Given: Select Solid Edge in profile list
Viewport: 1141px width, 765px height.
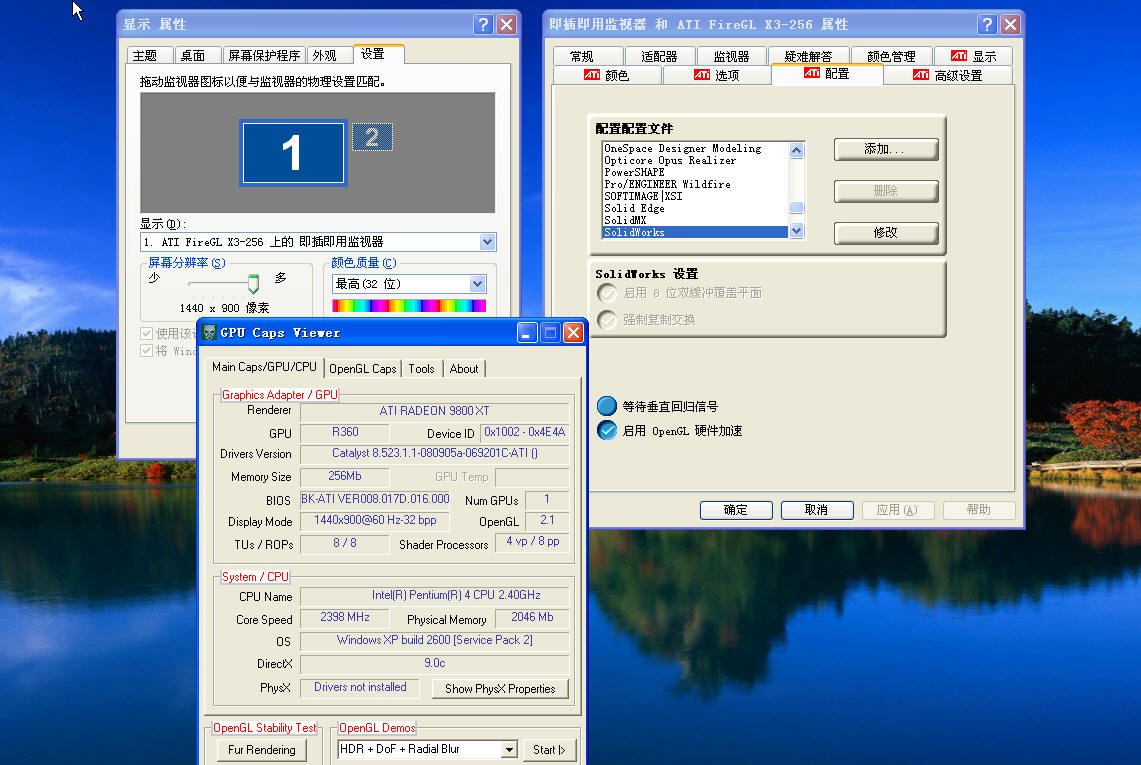Looking at the screenshot, I should [x=695, y=208].
